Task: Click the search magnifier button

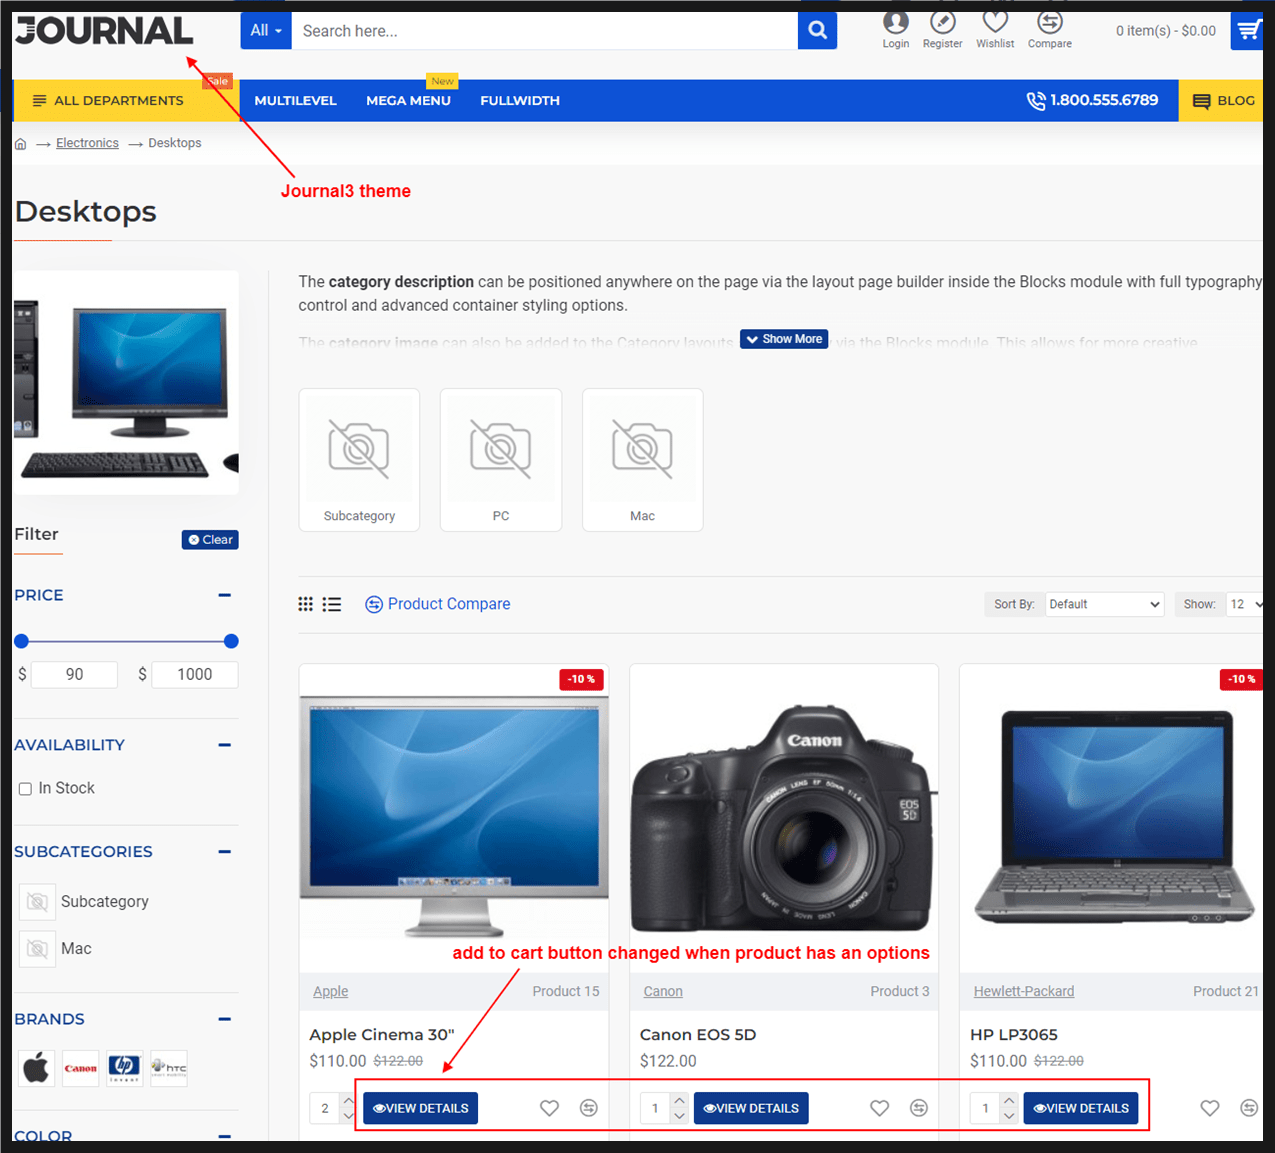Action: [817, 30]
